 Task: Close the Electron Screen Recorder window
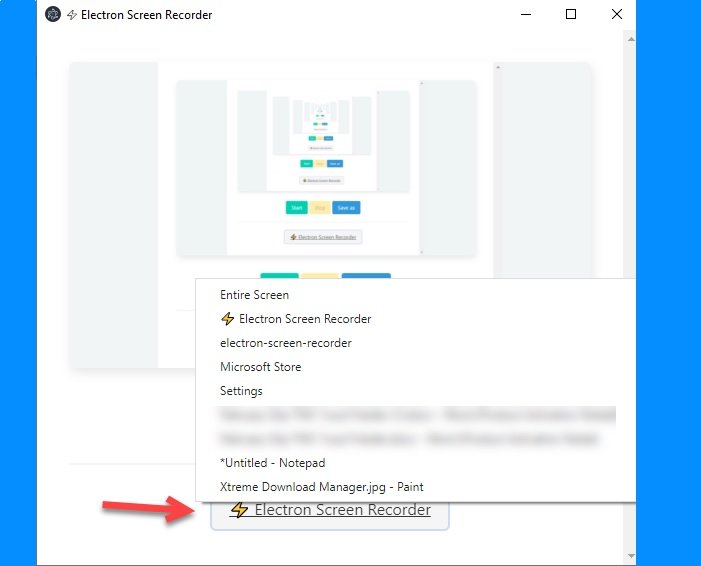point(615,15)
